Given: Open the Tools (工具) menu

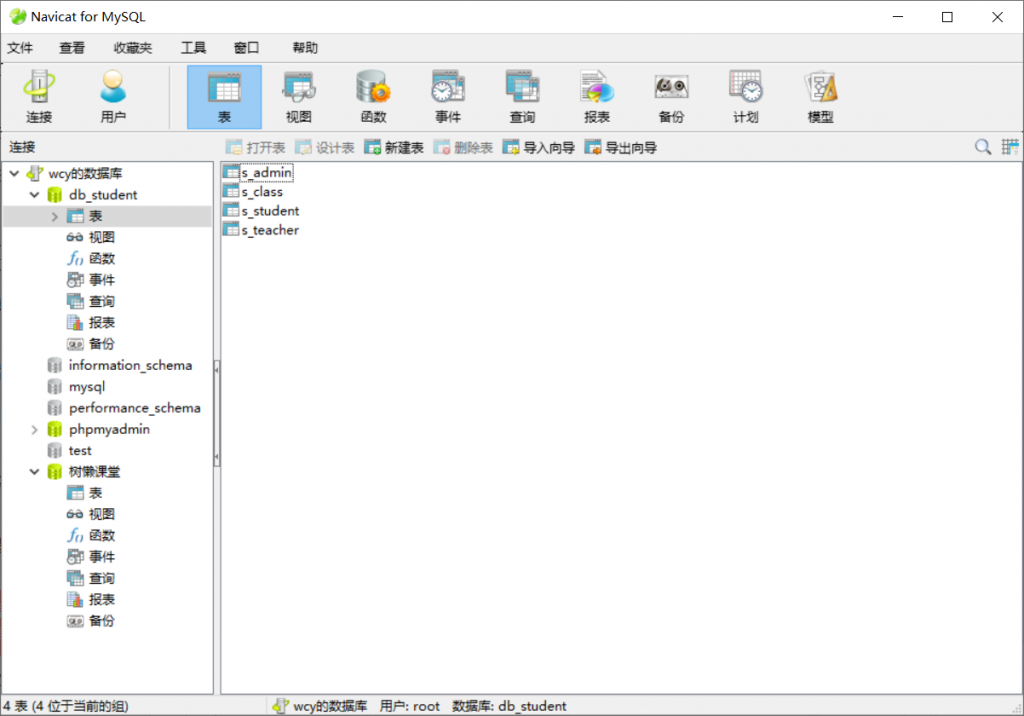Looking at the screenshot, I should click(x=193, y=48).
